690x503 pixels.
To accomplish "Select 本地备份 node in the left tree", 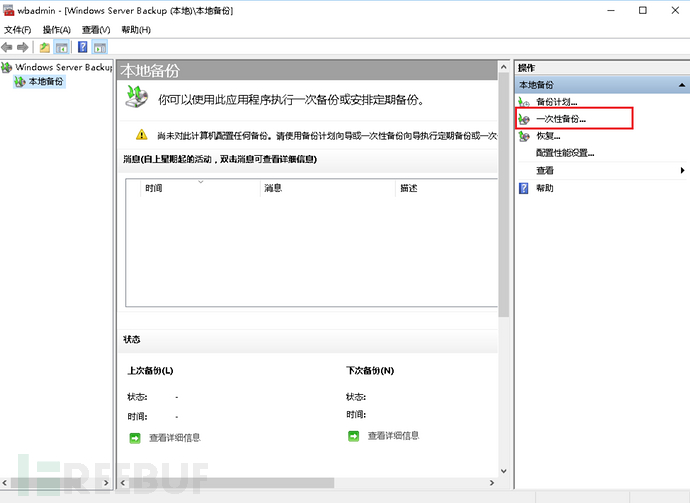I will click(x=46, y=81).
